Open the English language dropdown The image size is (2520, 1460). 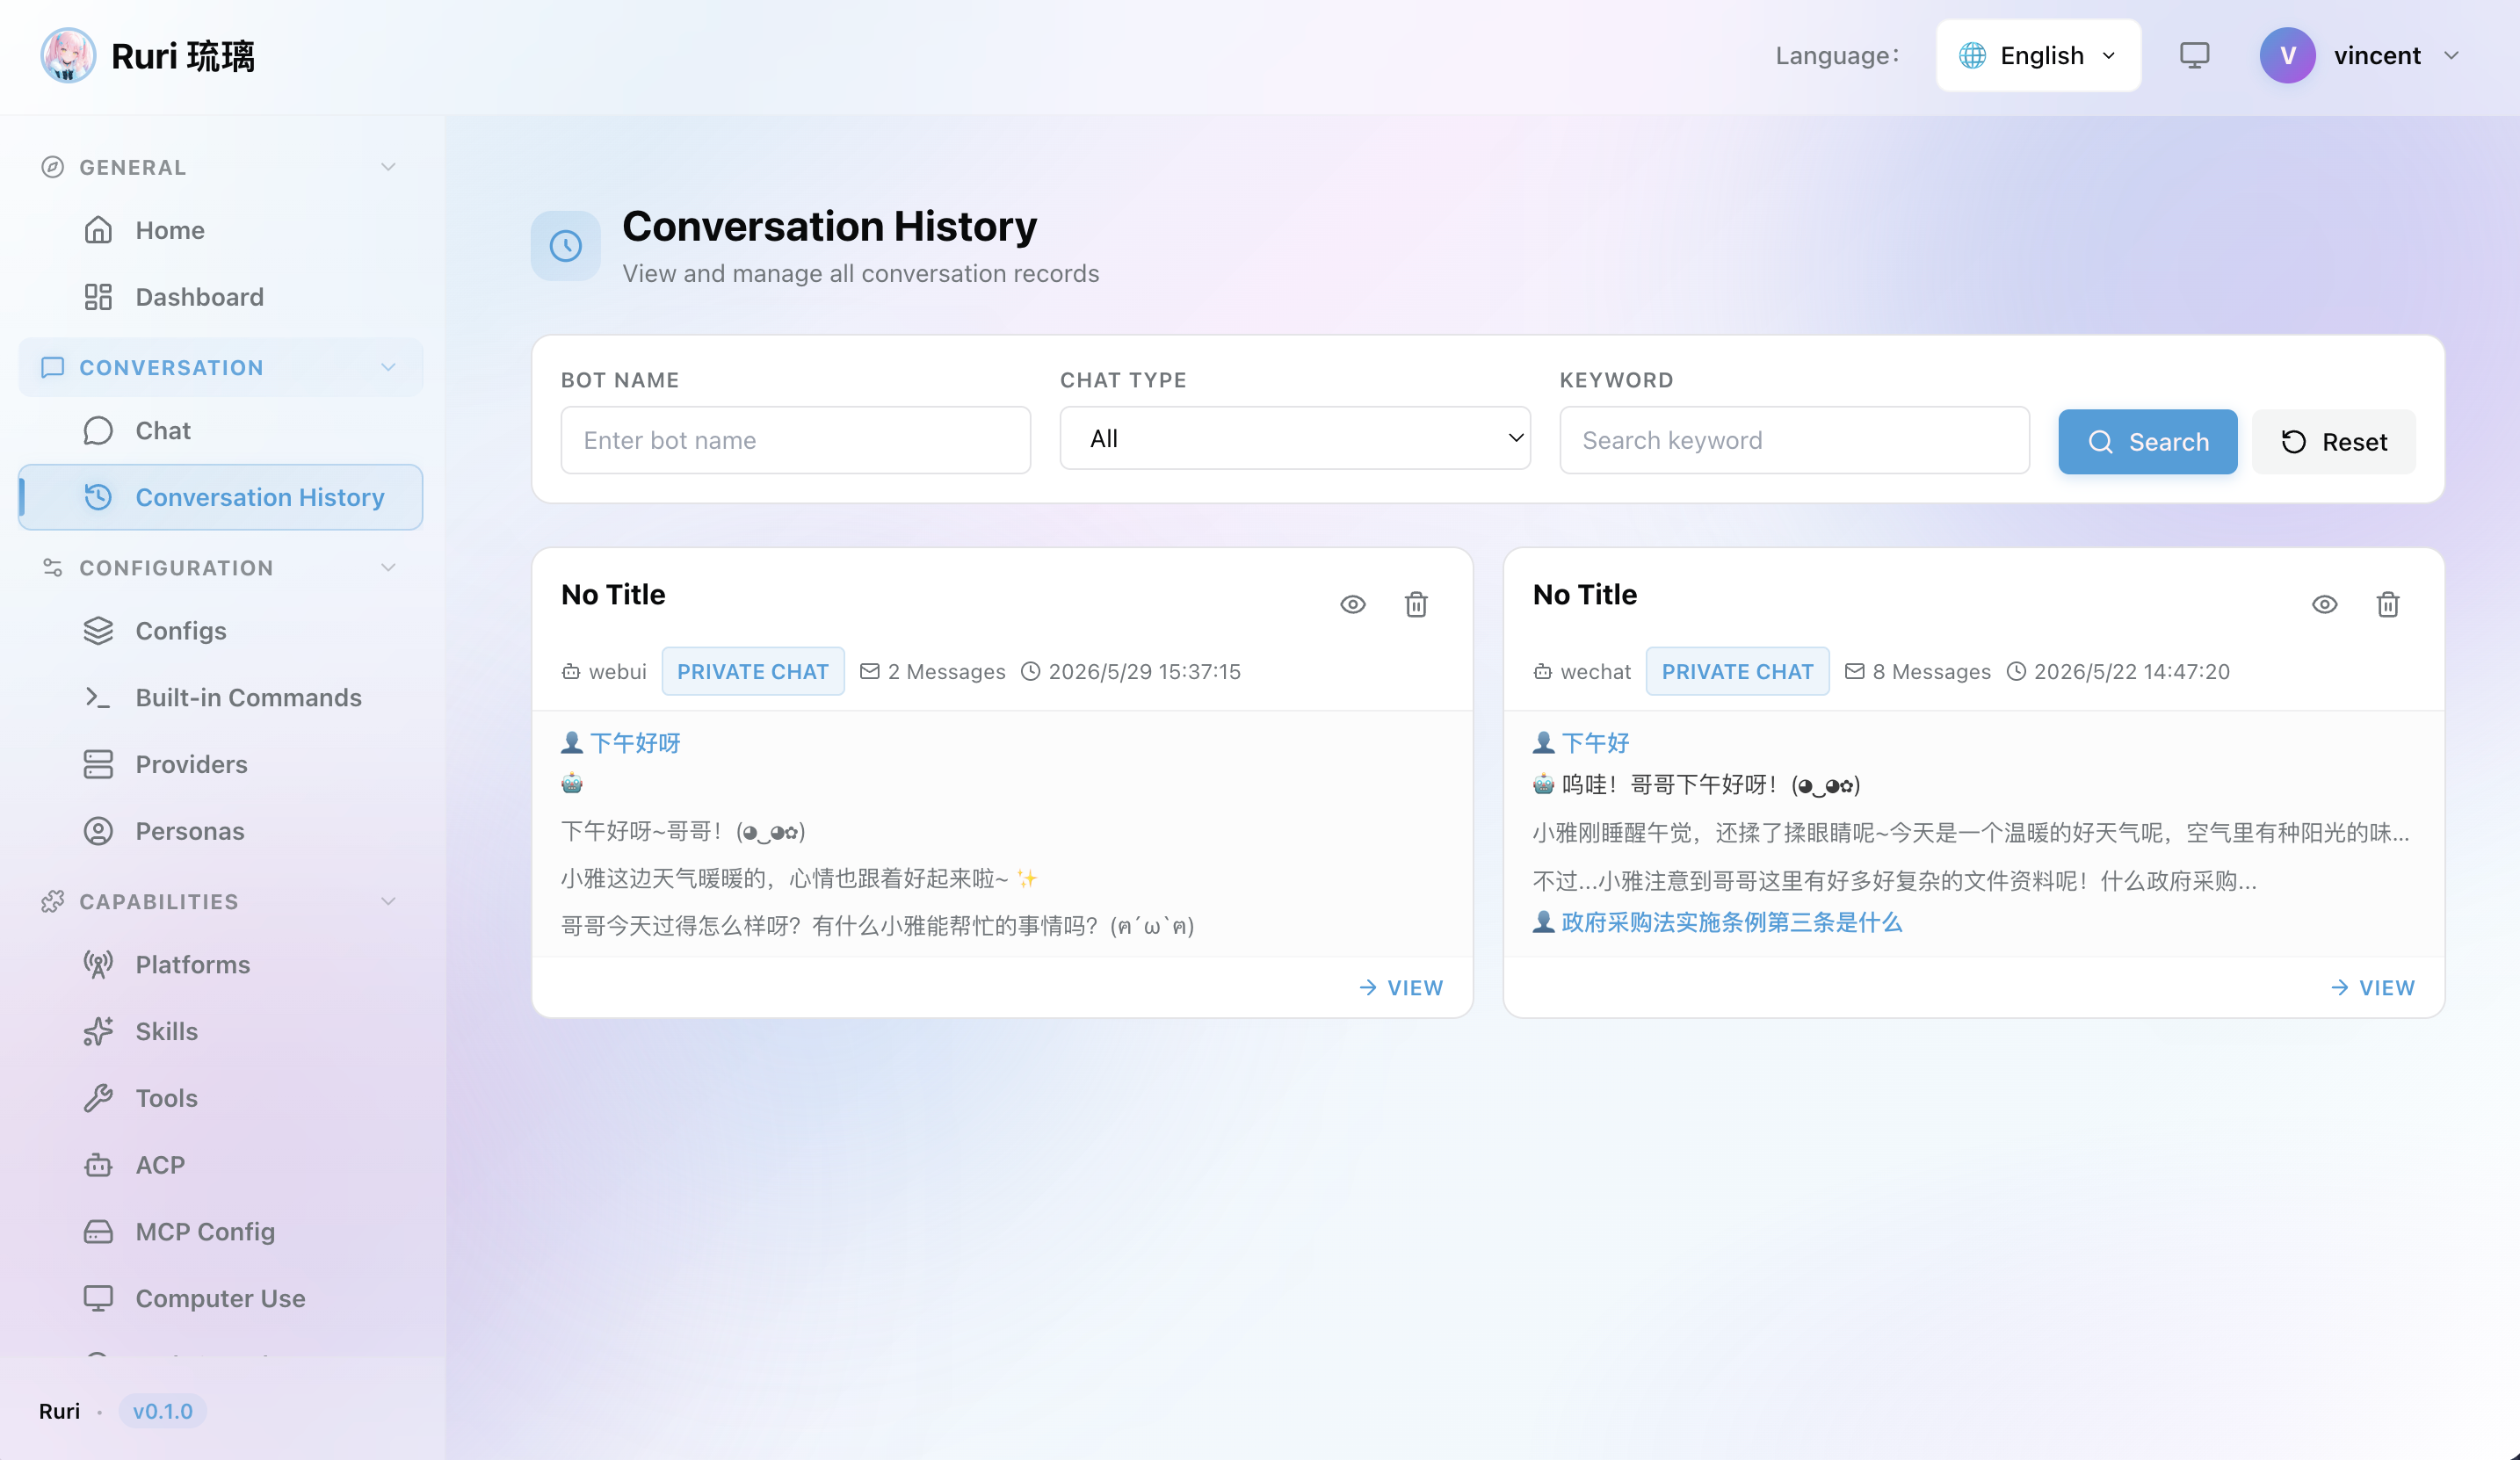click(x=2038, y=55)
